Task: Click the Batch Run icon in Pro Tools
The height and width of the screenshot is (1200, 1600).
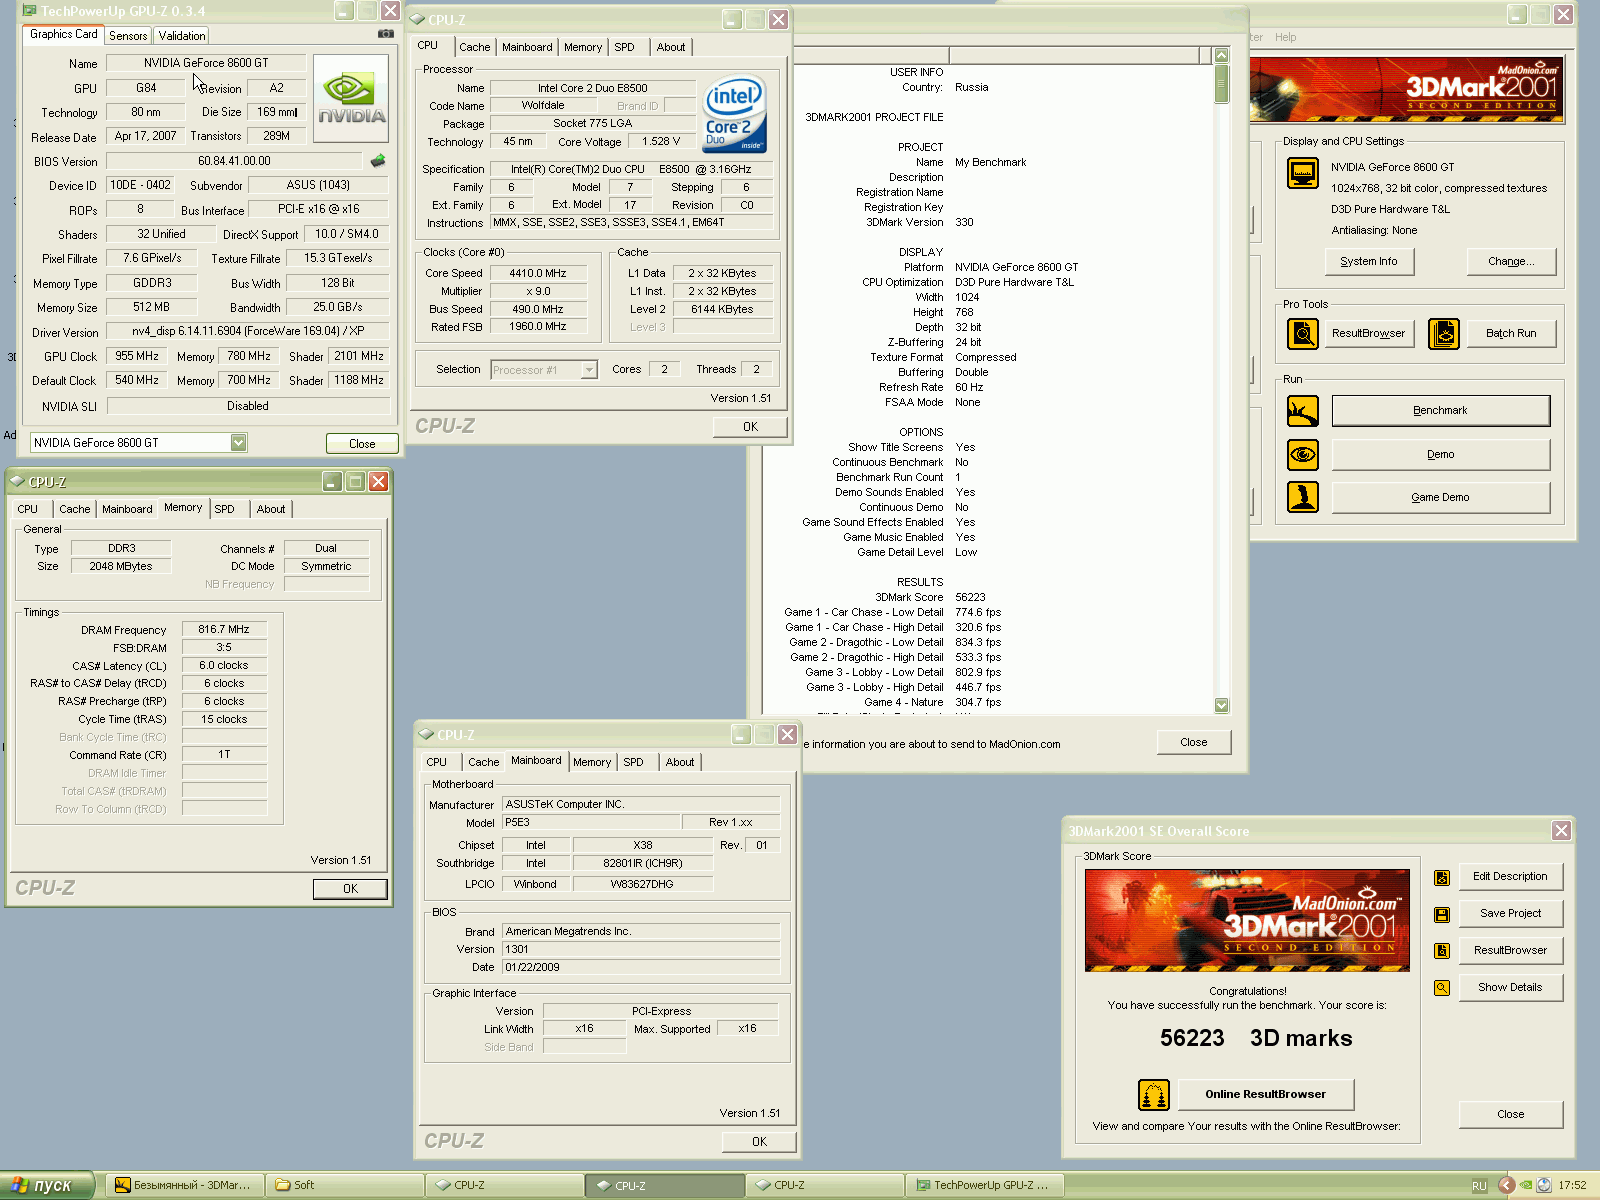Action: point(1443,333)
